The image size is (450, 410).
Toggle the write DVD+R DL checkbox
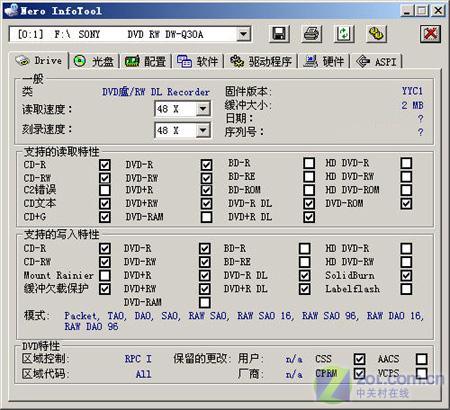pos(304,289)
